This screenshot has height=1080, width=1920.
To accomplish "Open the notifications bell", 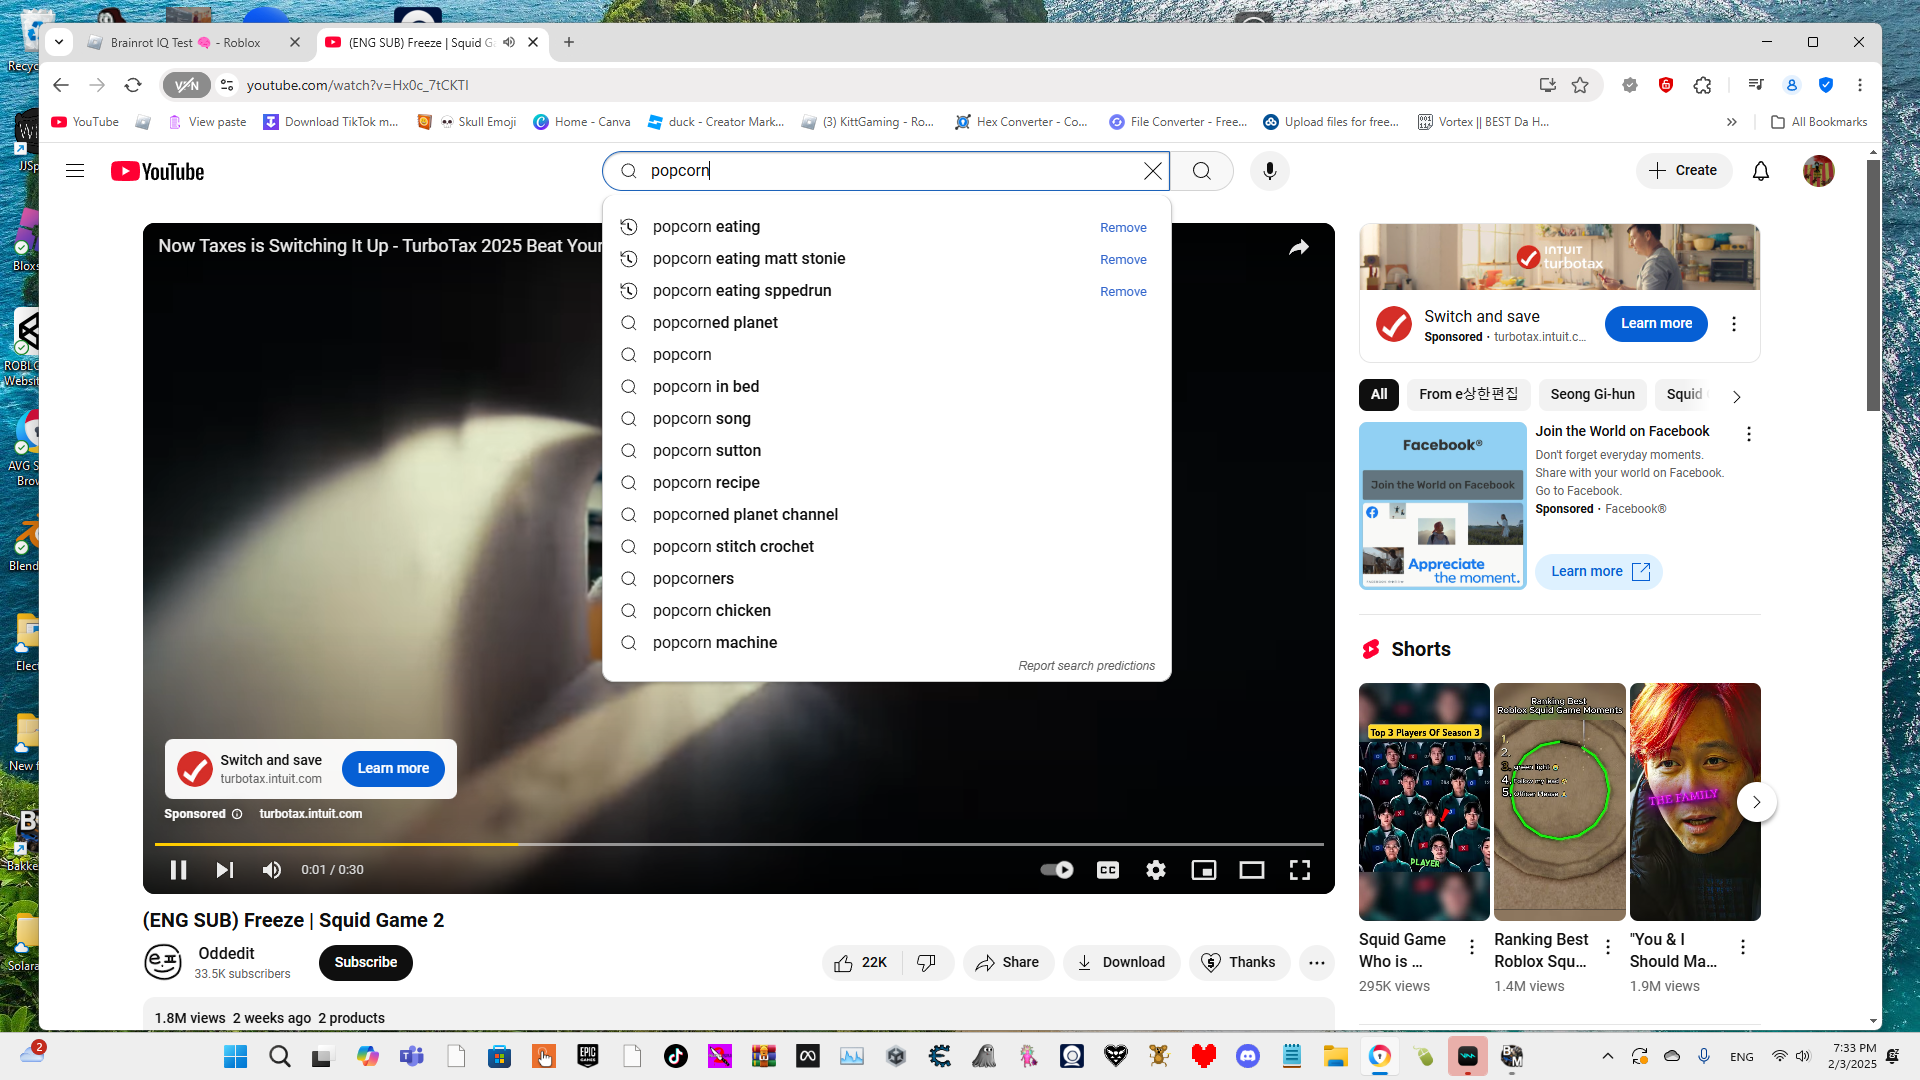I will coord(1761,171).
